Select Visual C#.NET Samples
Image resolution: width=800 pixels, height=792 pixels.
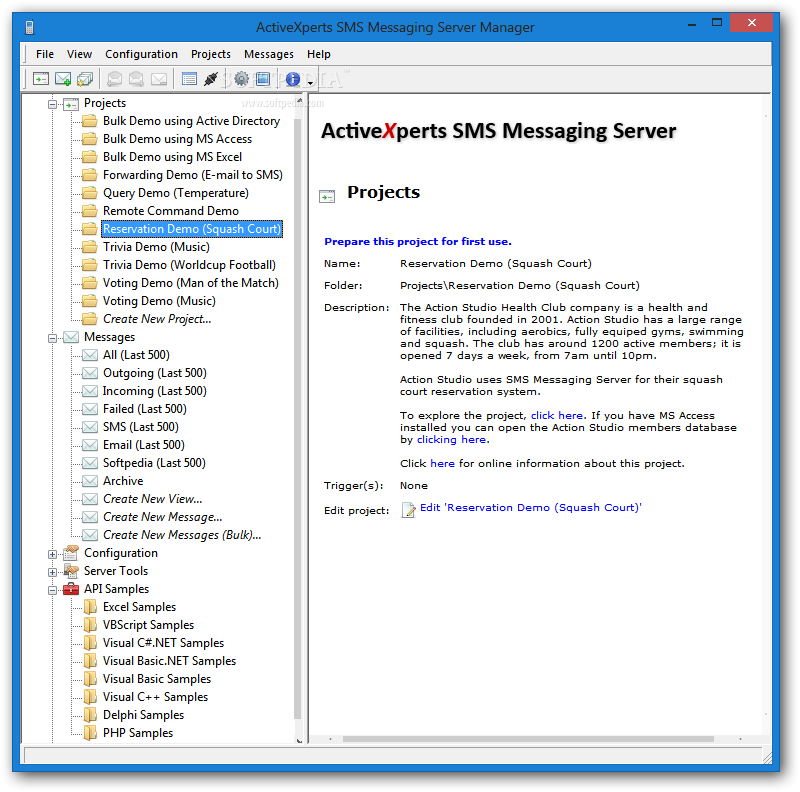pyautogui.click(x=163, y=643)
